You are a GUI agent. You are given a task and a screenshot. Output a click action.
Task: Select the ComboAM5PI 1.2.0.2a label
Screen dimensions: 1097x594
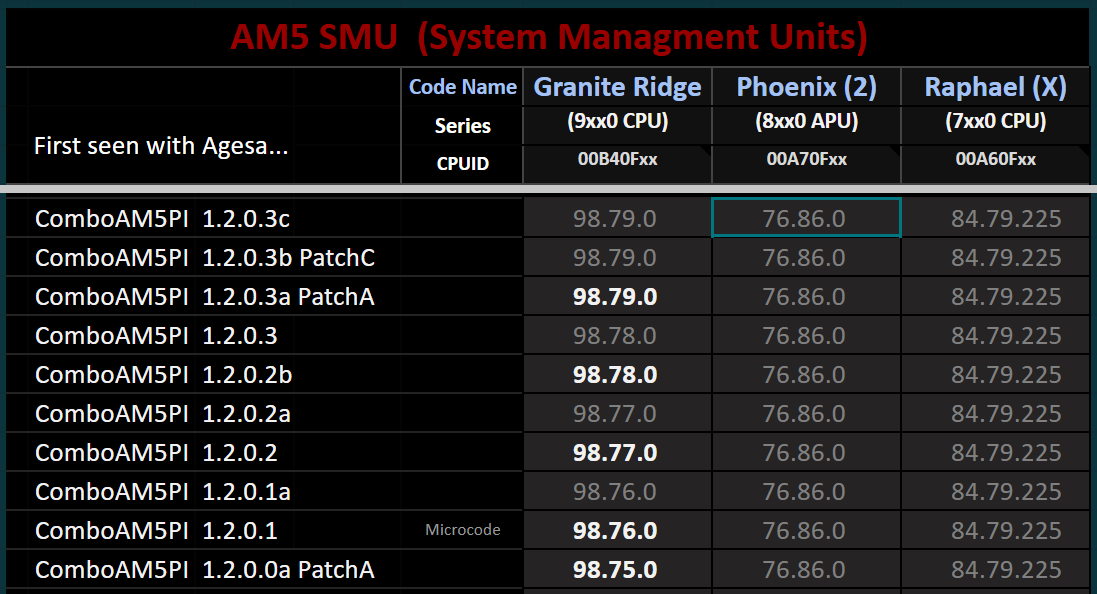[163, 414]
